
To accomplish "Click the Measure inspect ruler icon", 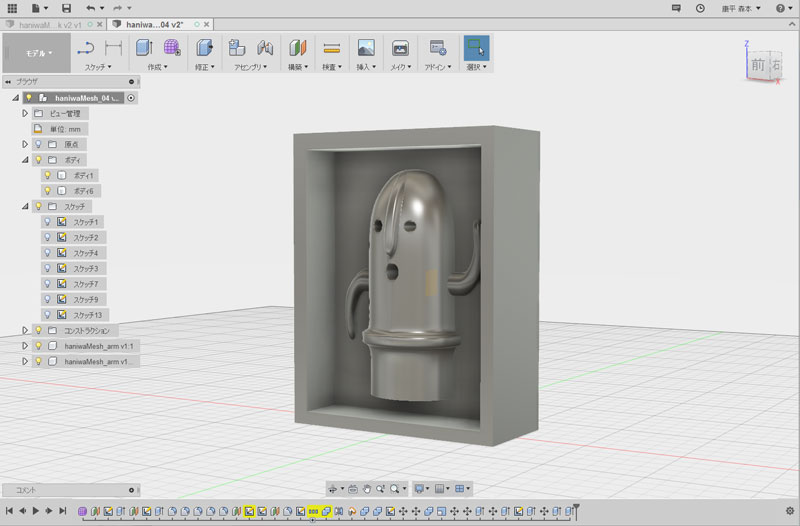I will 332,48.
